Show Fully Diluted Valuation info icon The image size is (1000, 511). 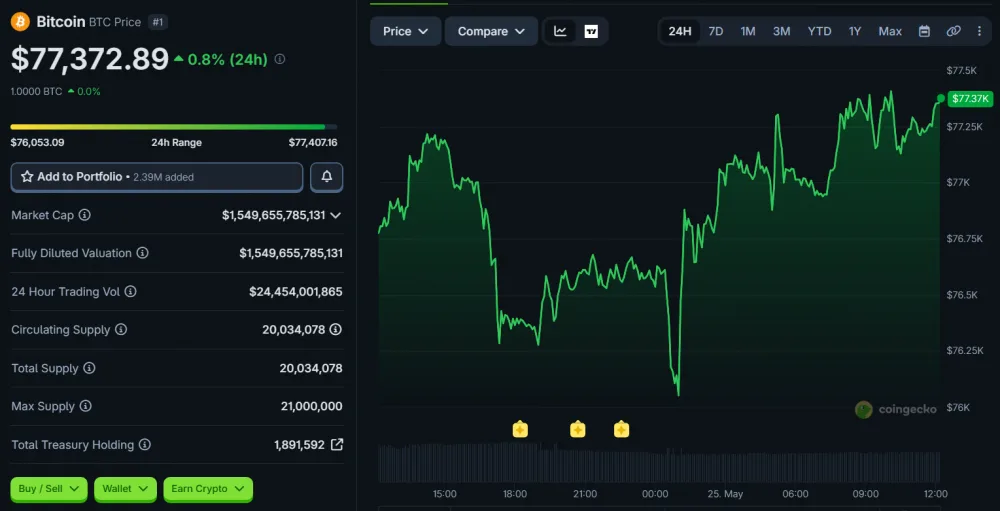142,253
